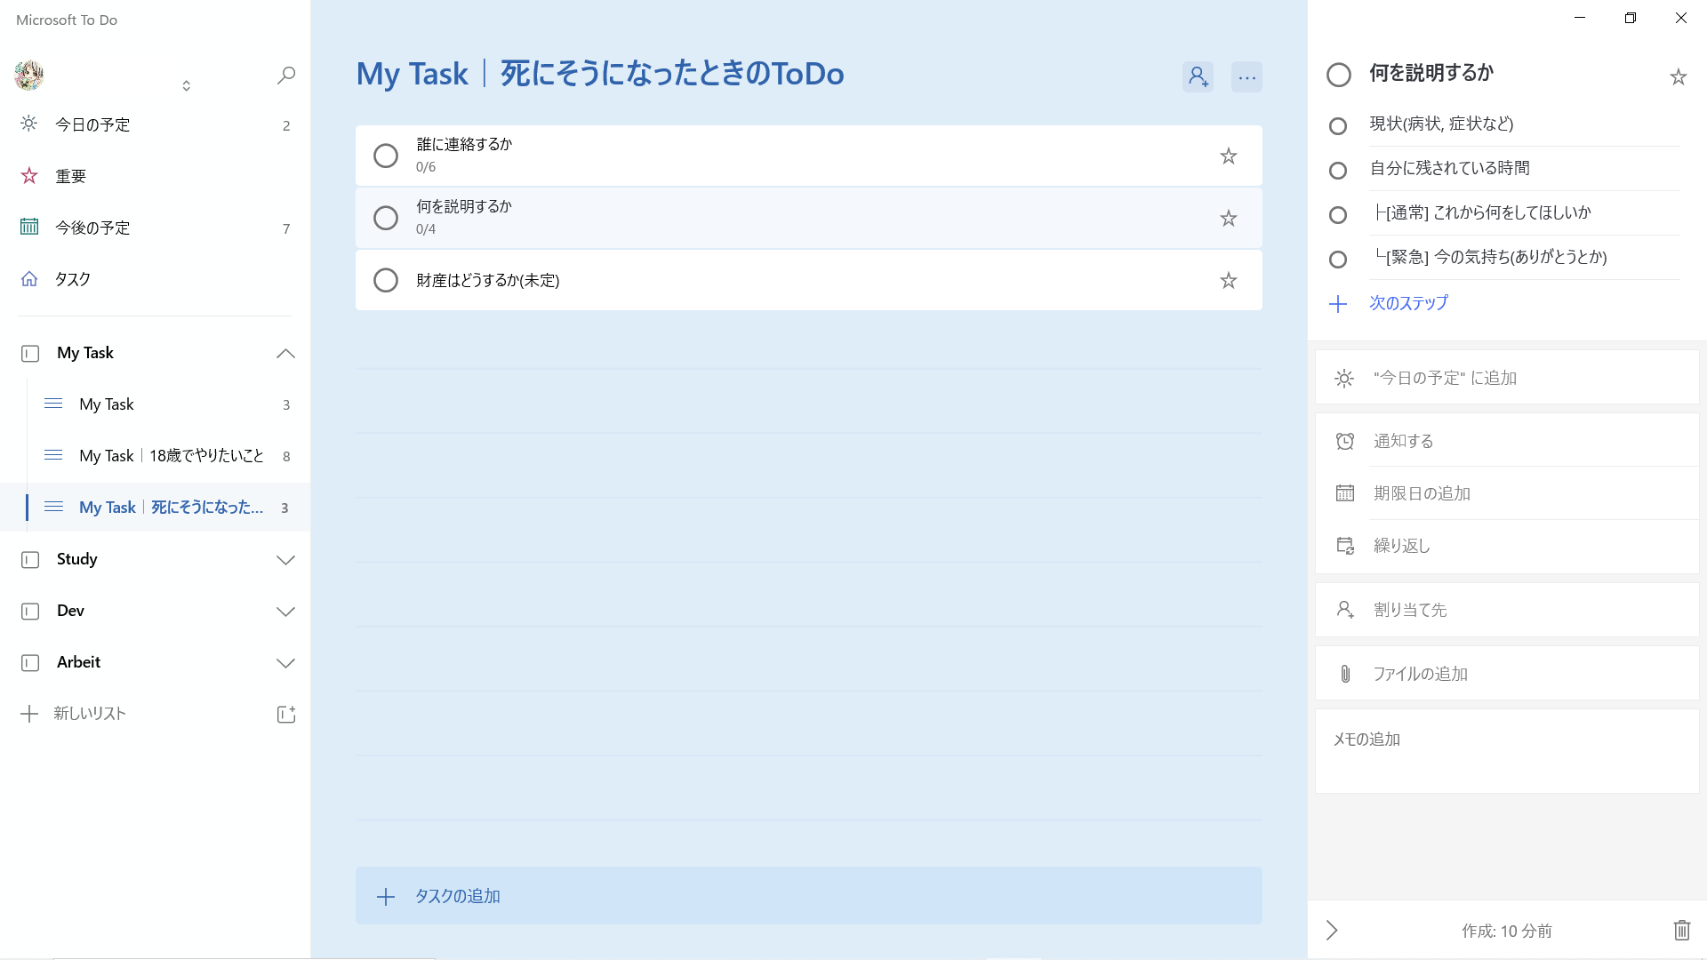Select the 18歳でやりたいこと list
This screenshot has height=960, width=1707.
171,456
